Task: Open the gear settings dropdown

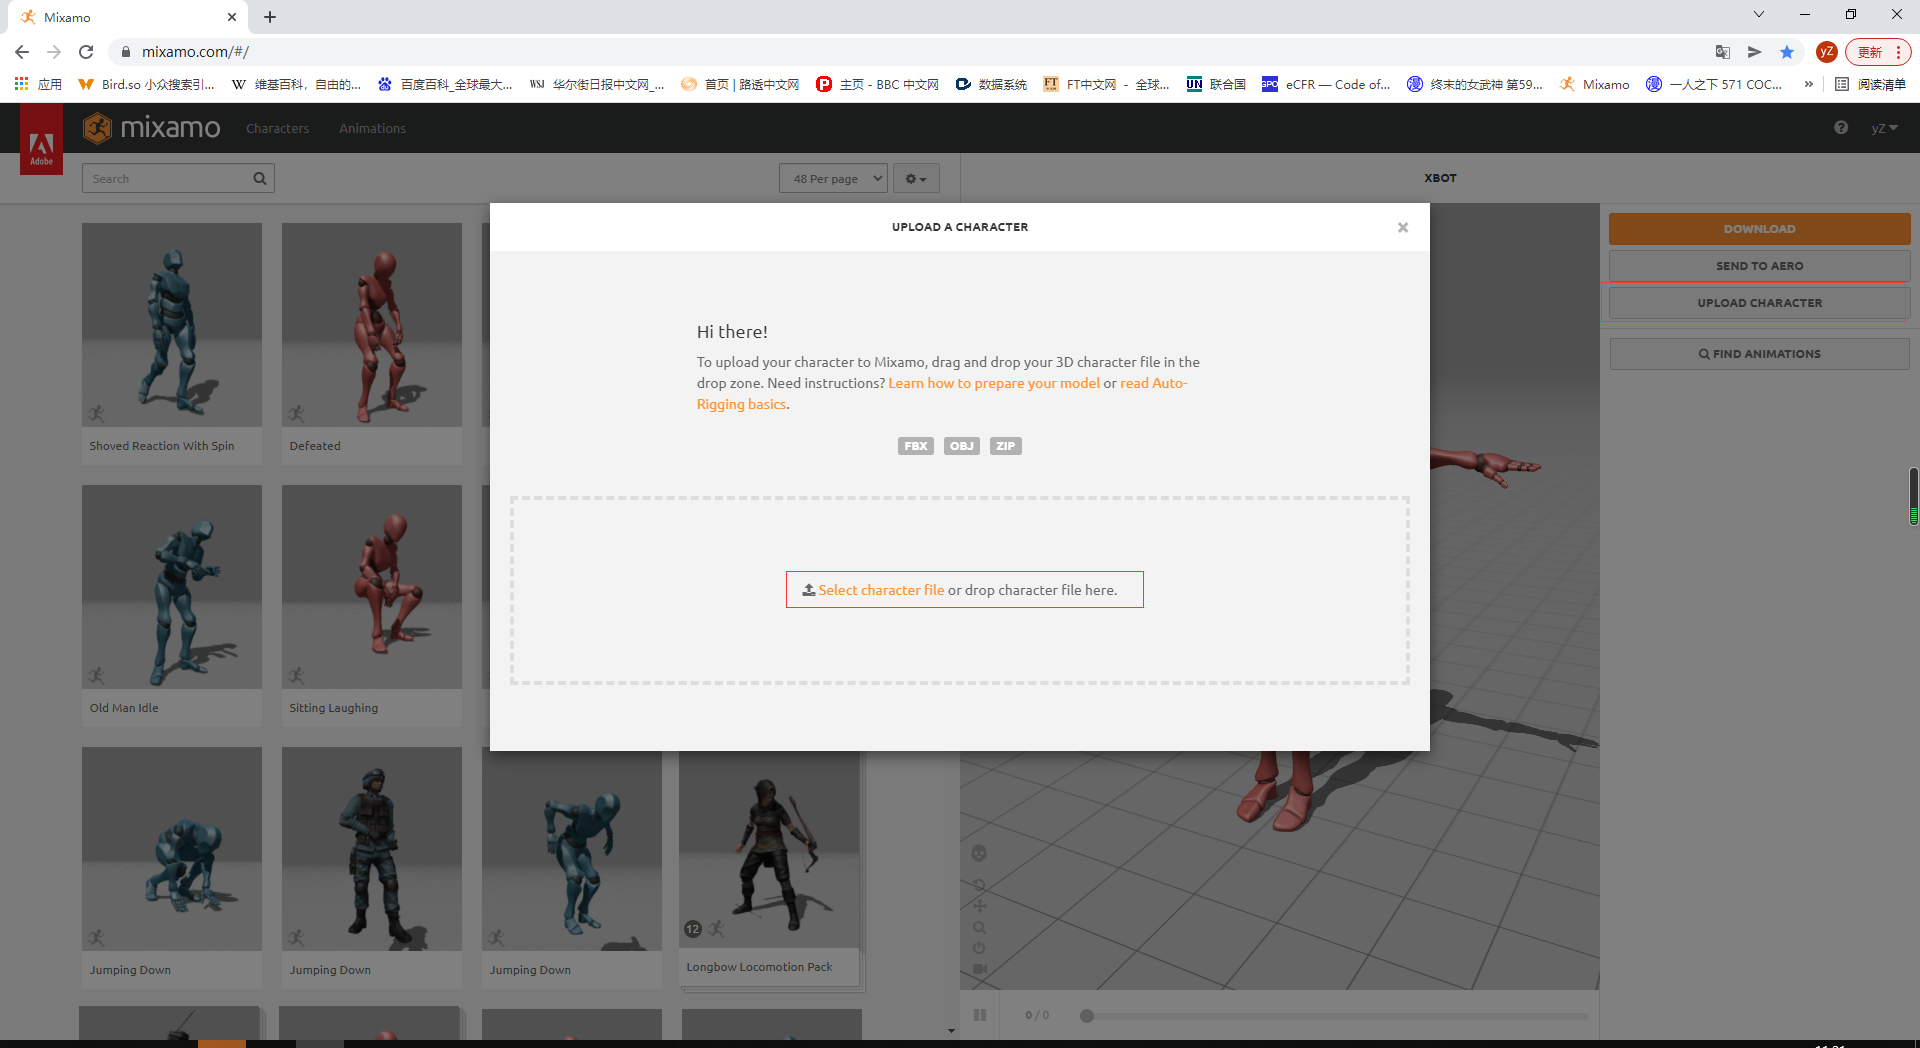Action: point(916,179)
